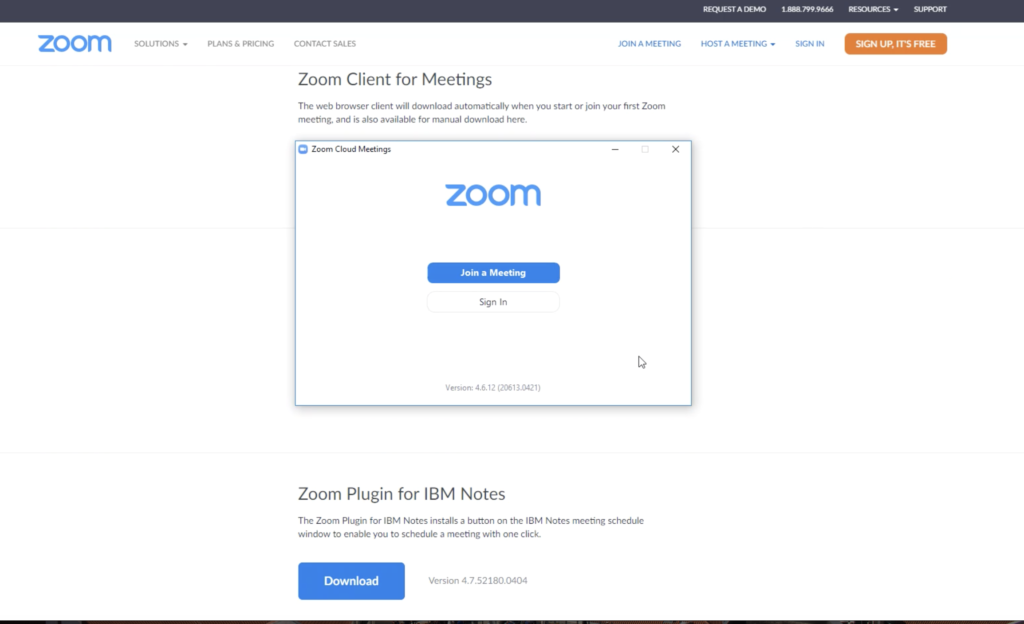Image resolution: width=1024 pixels, height=624 pixels.
Task: Click the large zoom logo in client window
Action: click(493, 195)
